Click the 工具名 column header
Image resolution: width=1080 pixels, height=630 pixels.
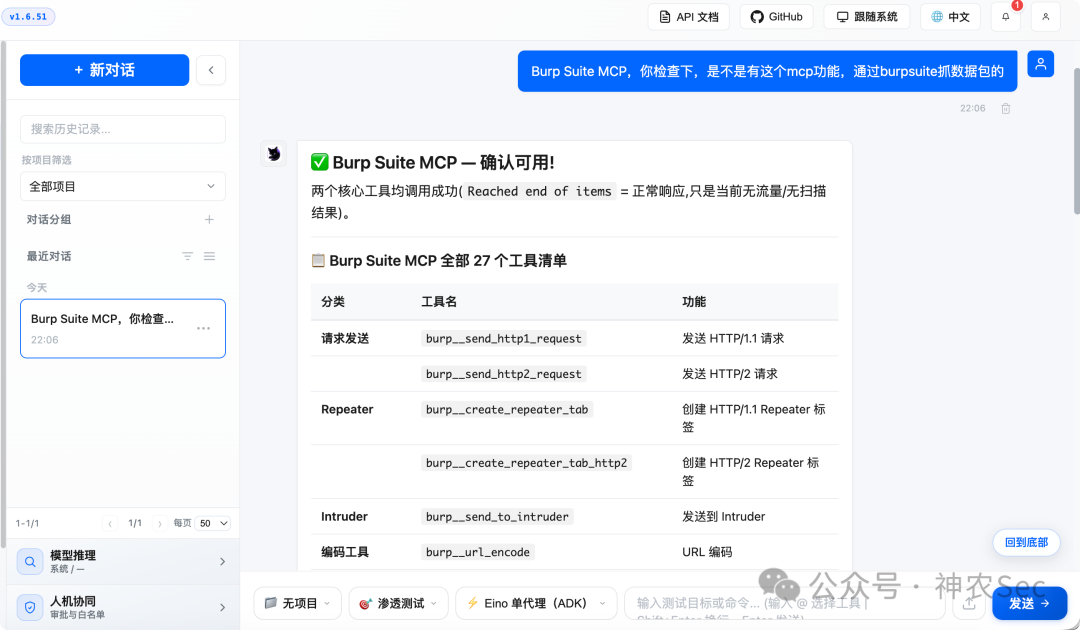439,302
